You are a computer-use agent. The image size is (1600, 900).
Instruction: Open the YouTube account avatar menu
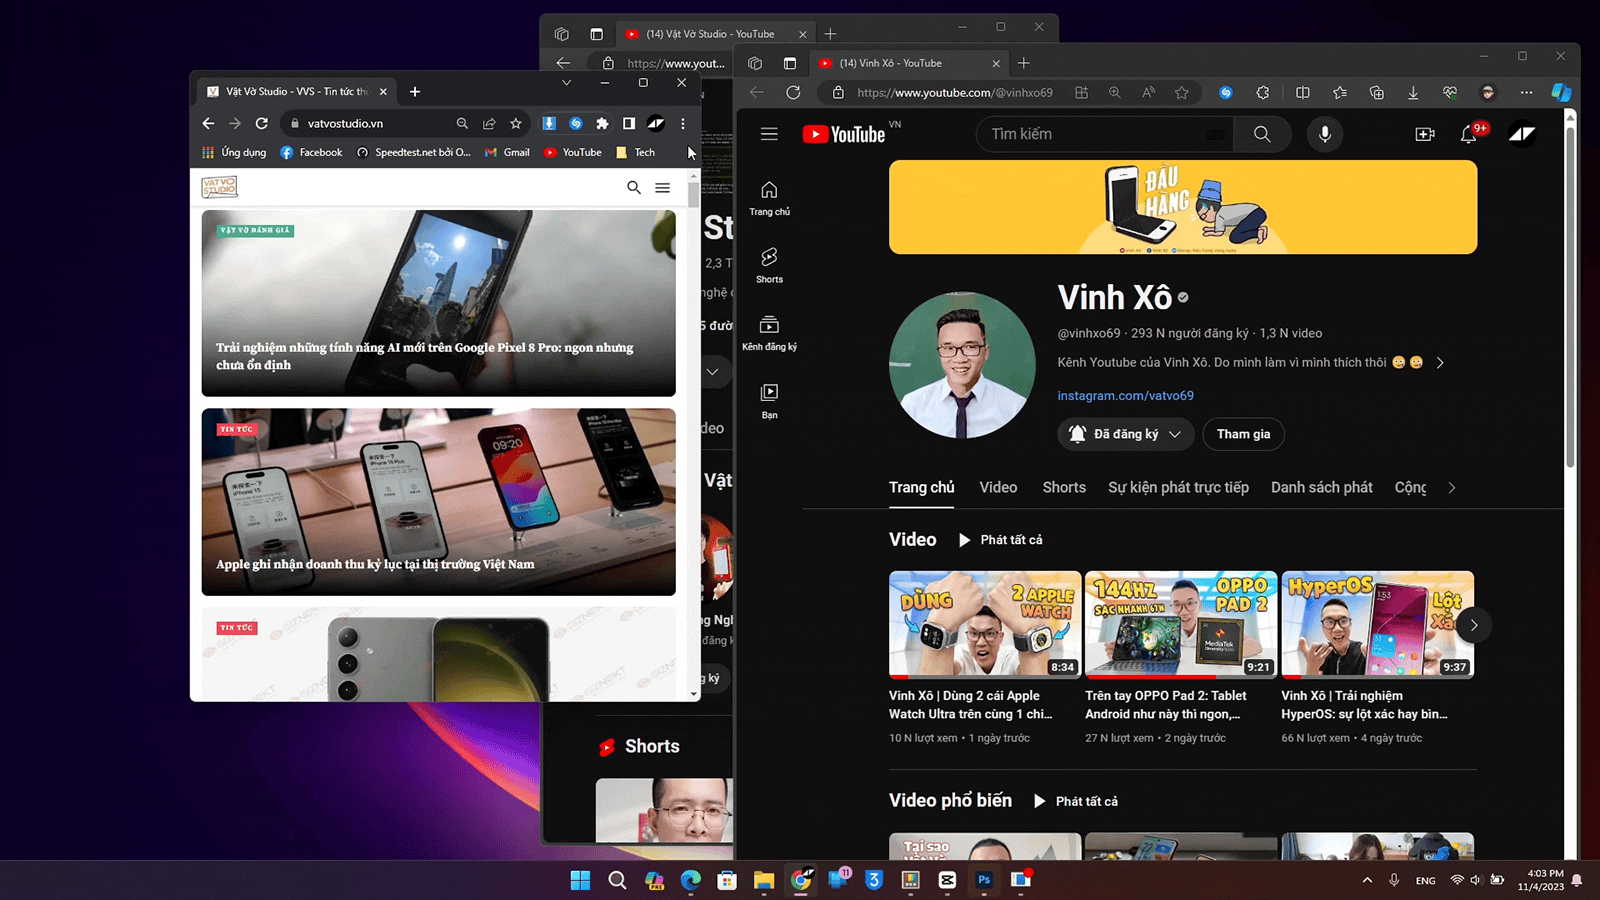click(1522, 134)
